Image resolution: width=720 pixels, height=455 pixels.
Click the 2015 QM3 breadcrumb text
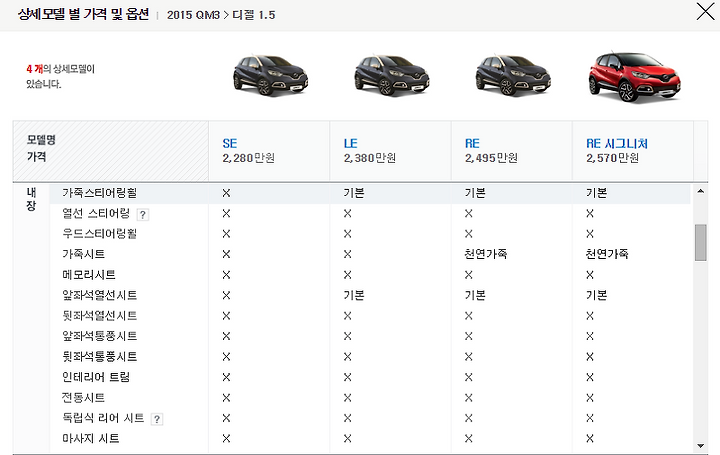pos(193,15)
